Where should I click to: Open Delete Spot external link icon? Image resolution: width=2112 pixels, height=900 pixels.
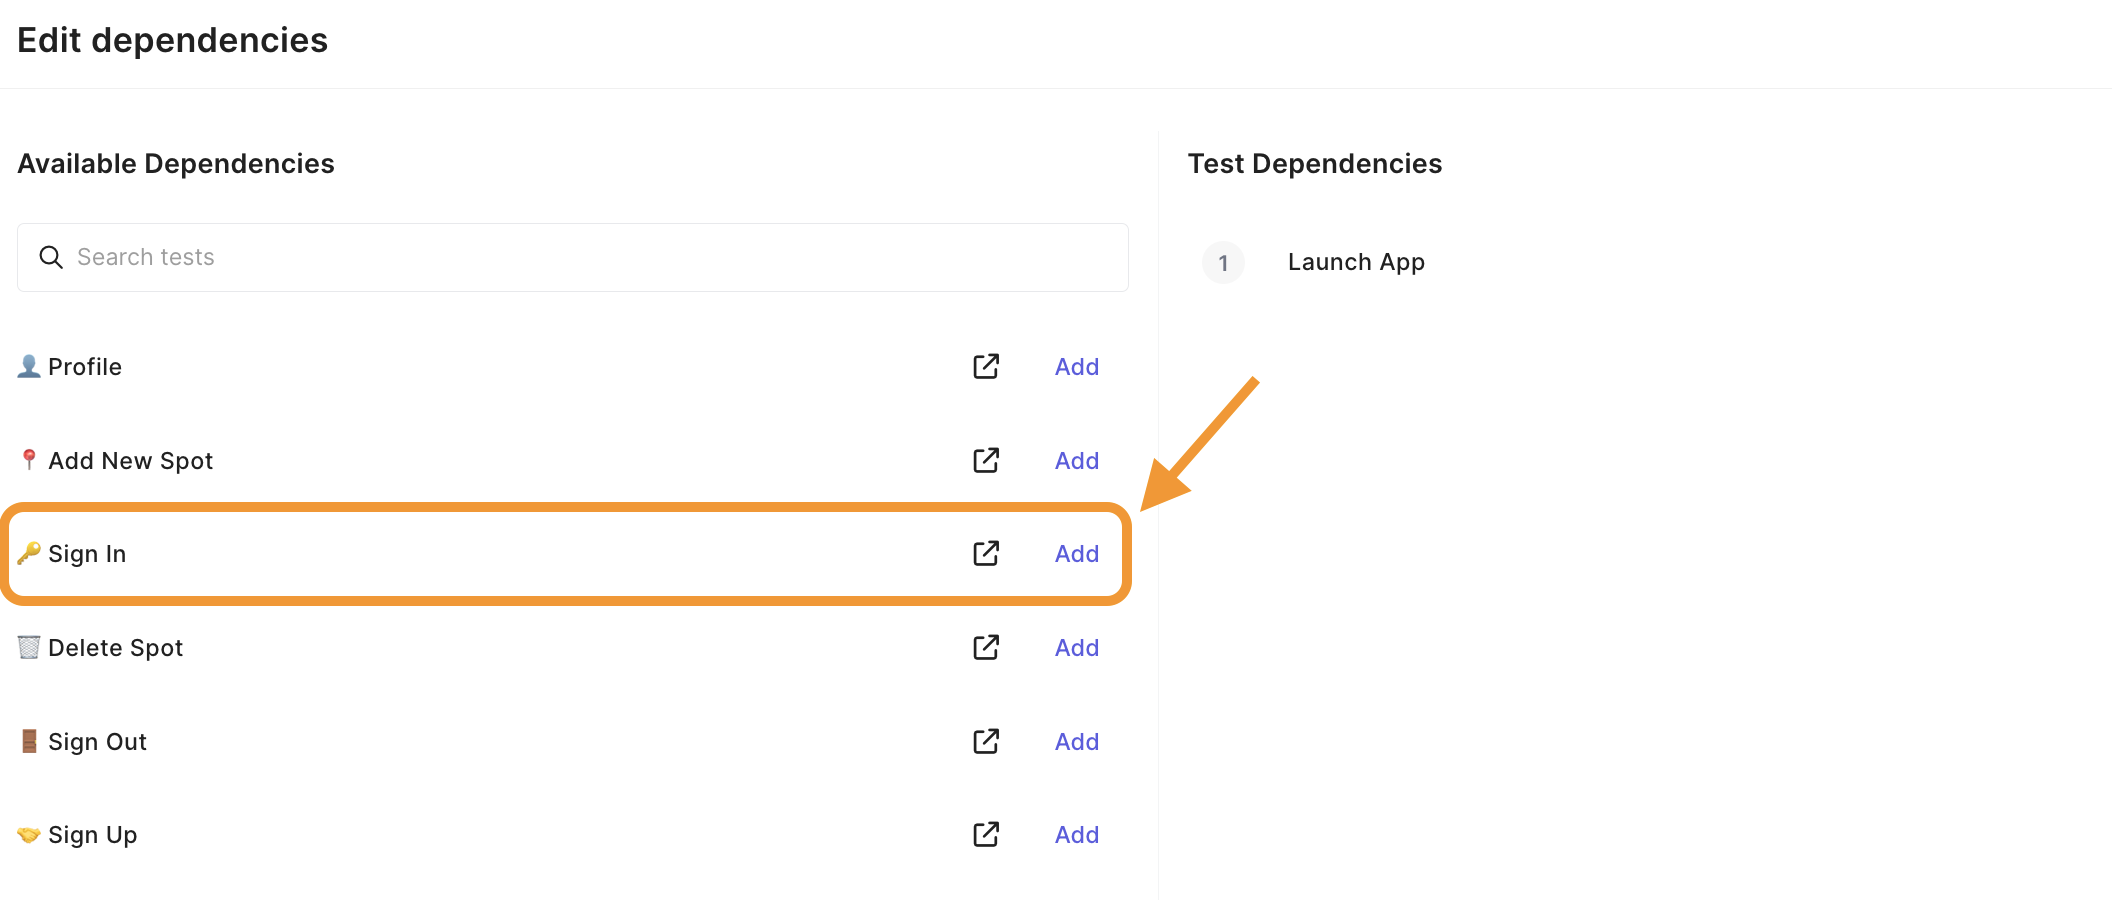pos(986,647)
